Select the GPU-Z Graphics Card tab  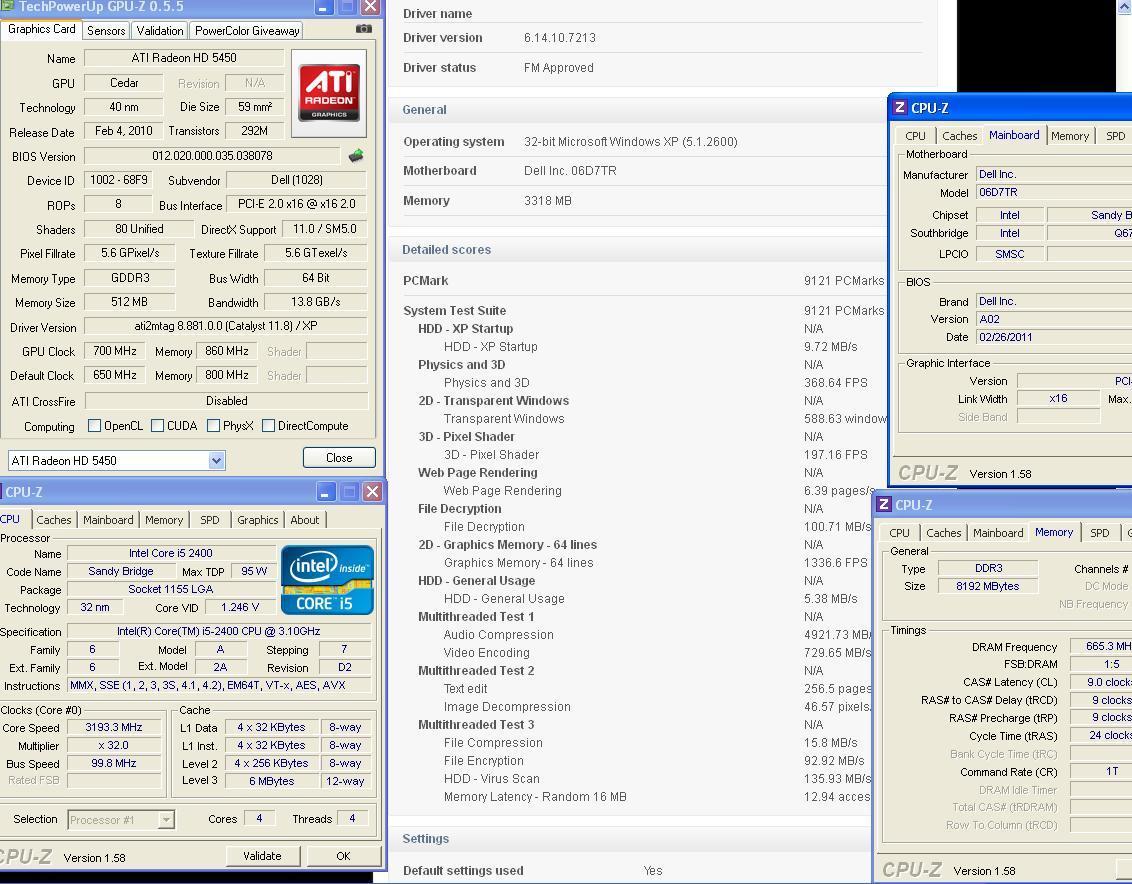coord(41,29)
